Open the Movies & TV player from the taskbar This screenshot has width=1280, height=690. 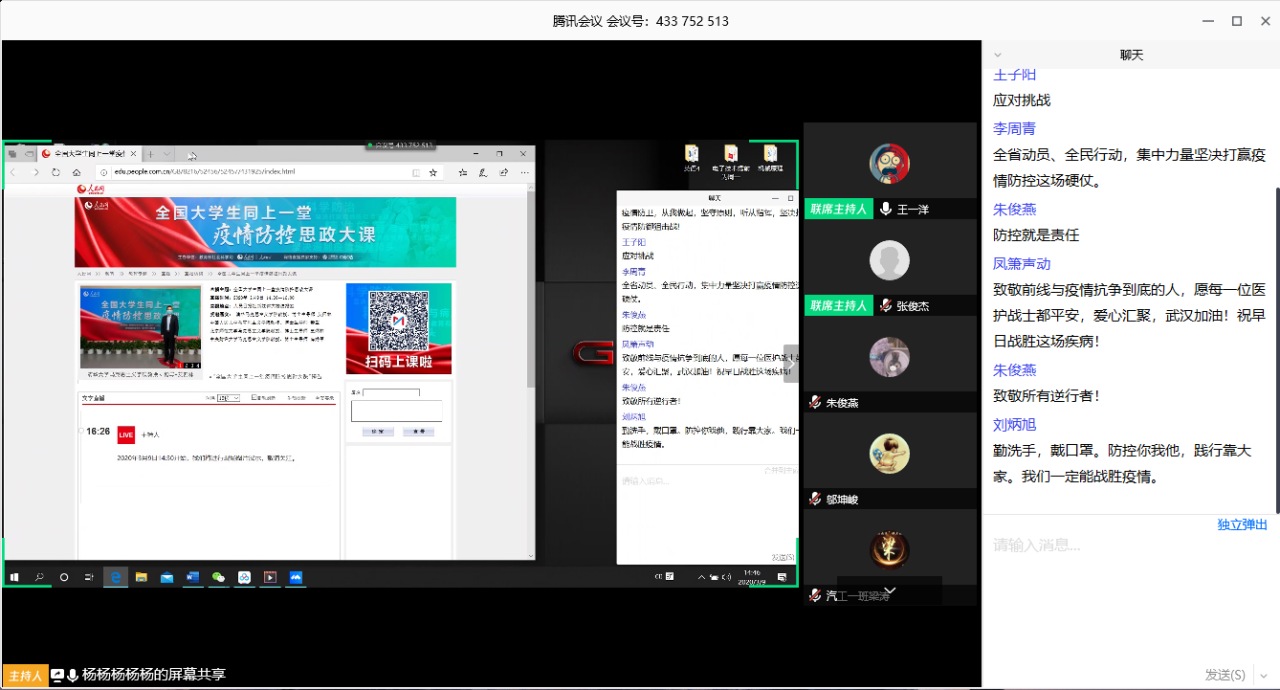[x=270, y=577]
